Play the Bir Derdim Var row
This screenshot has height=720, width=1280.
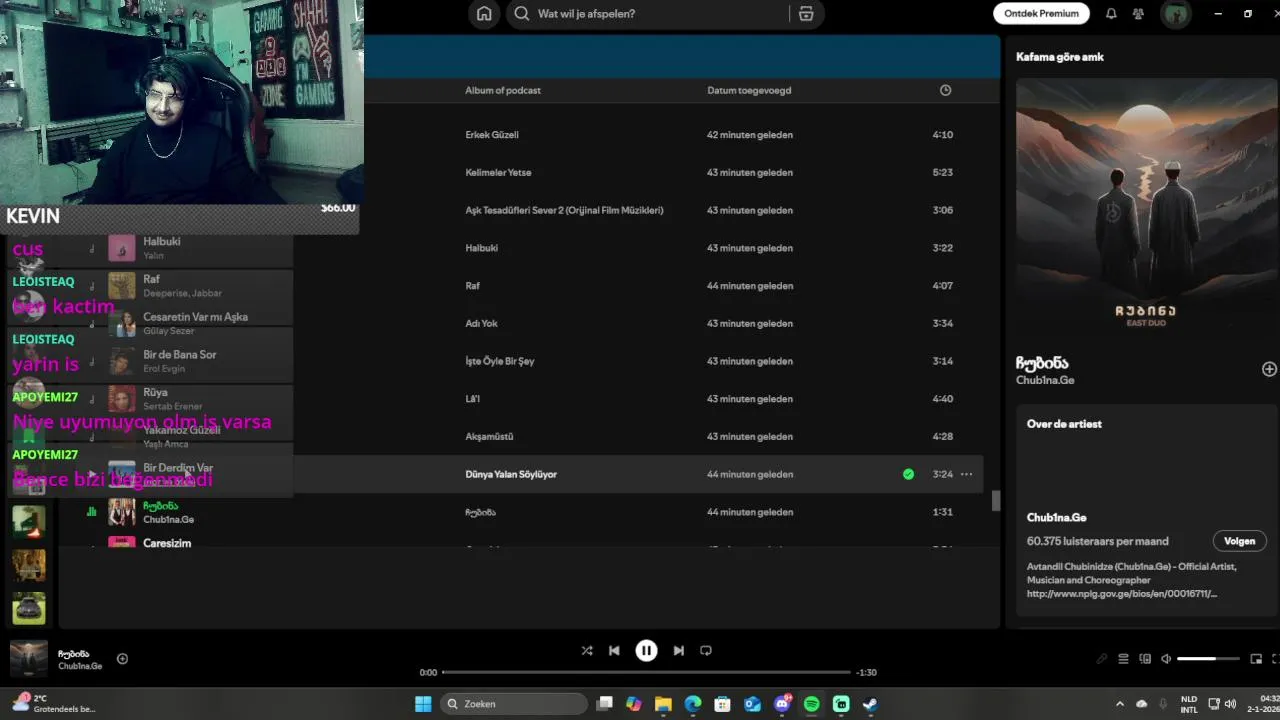pyautogui.click(x=92, y=475)
